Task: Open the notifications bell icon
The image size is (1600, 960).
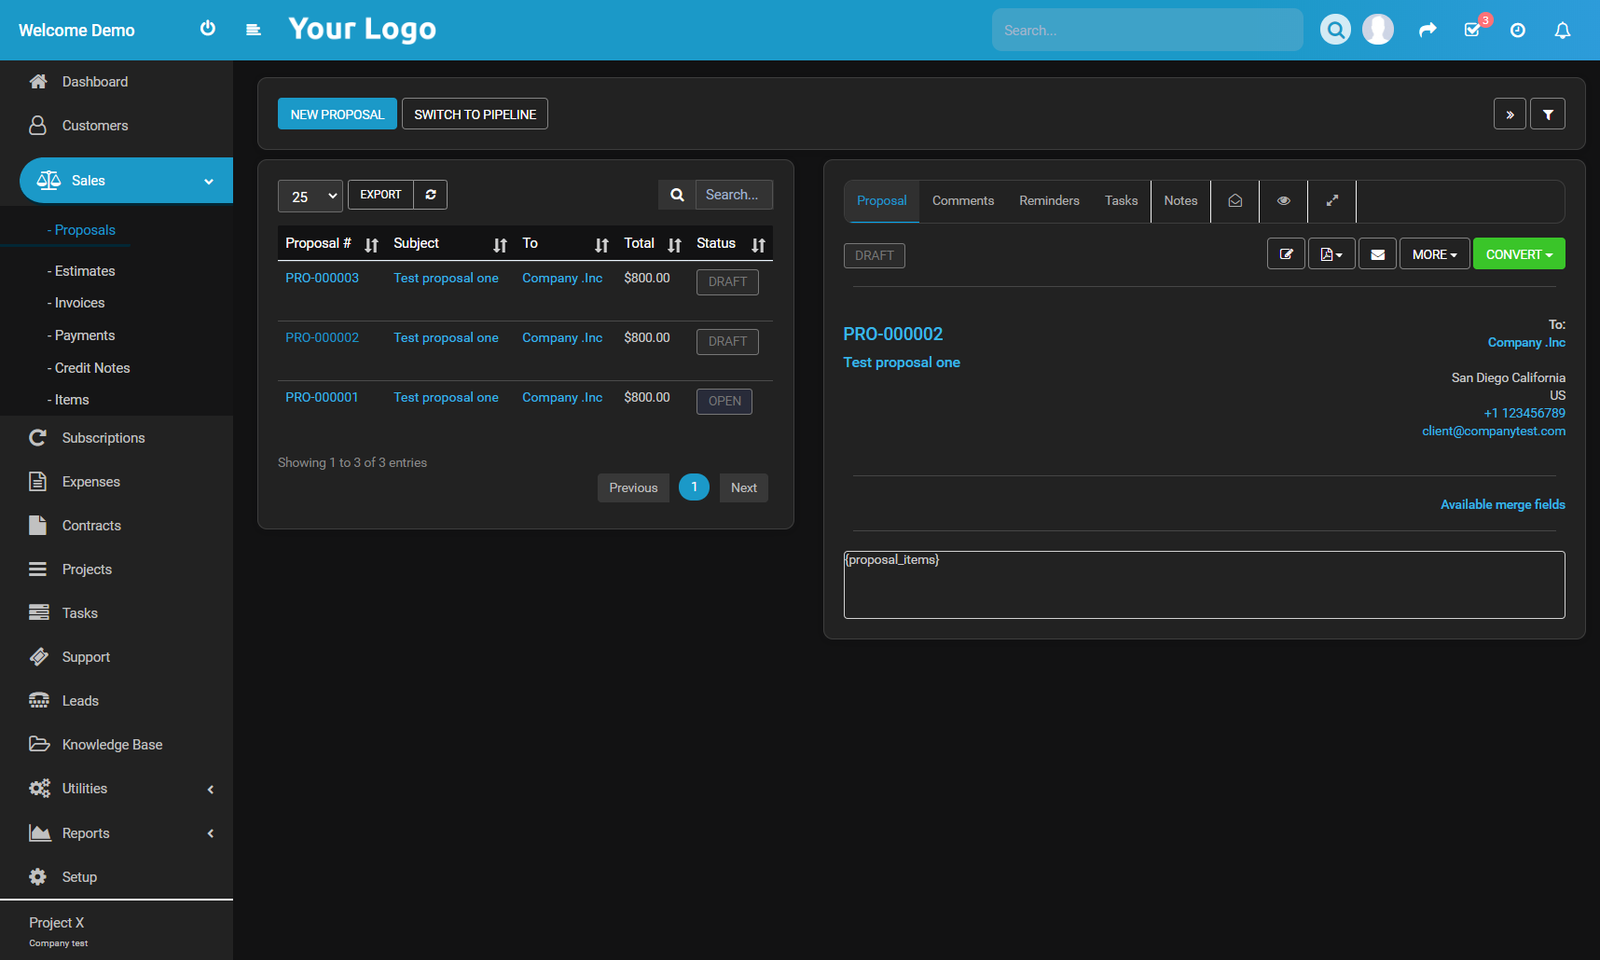Action: (1562, 30)
